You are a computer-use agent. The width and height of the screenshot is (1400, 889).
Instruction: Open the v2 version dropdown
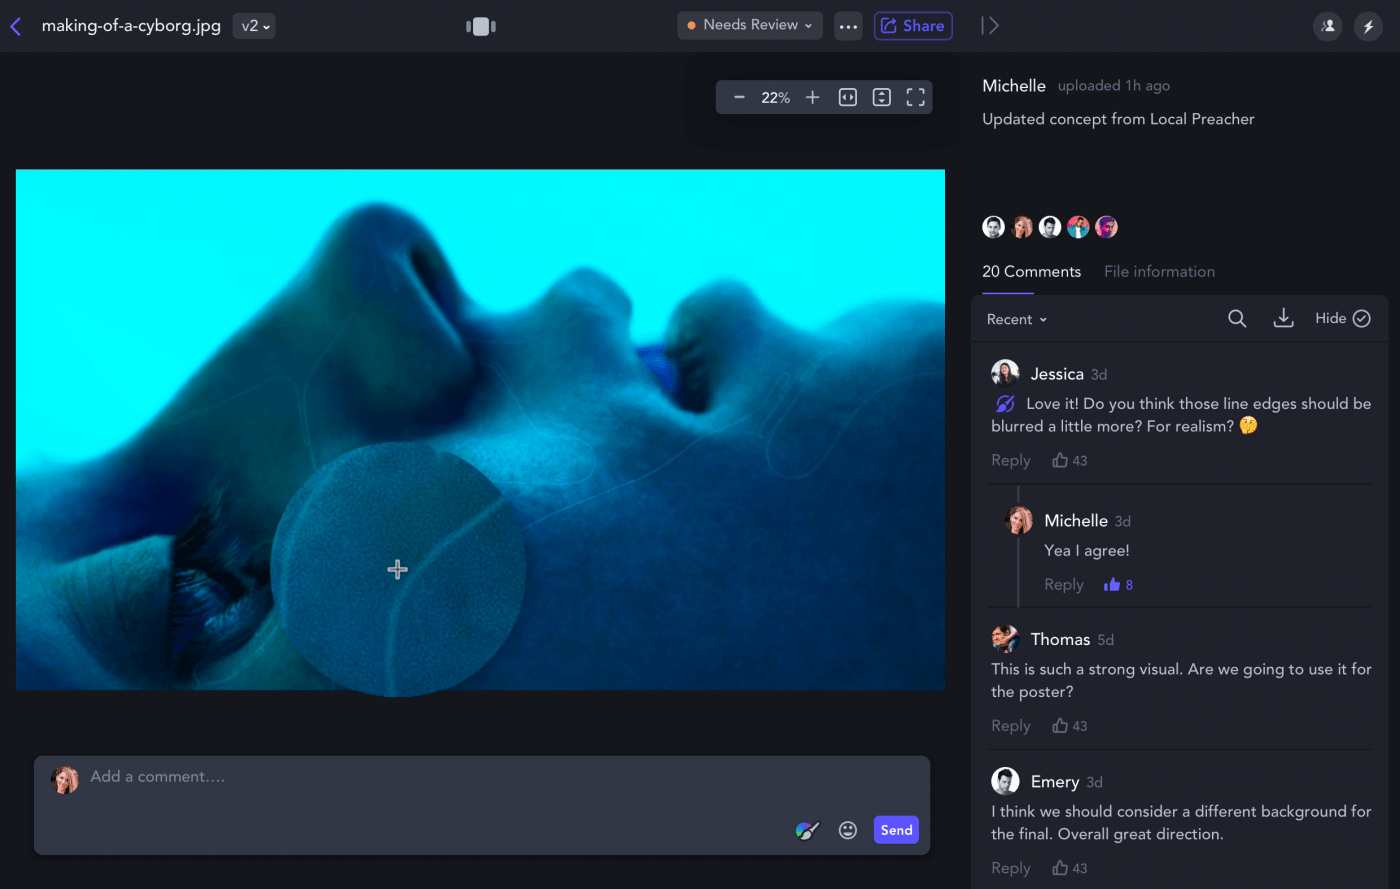tap(255, 26)
